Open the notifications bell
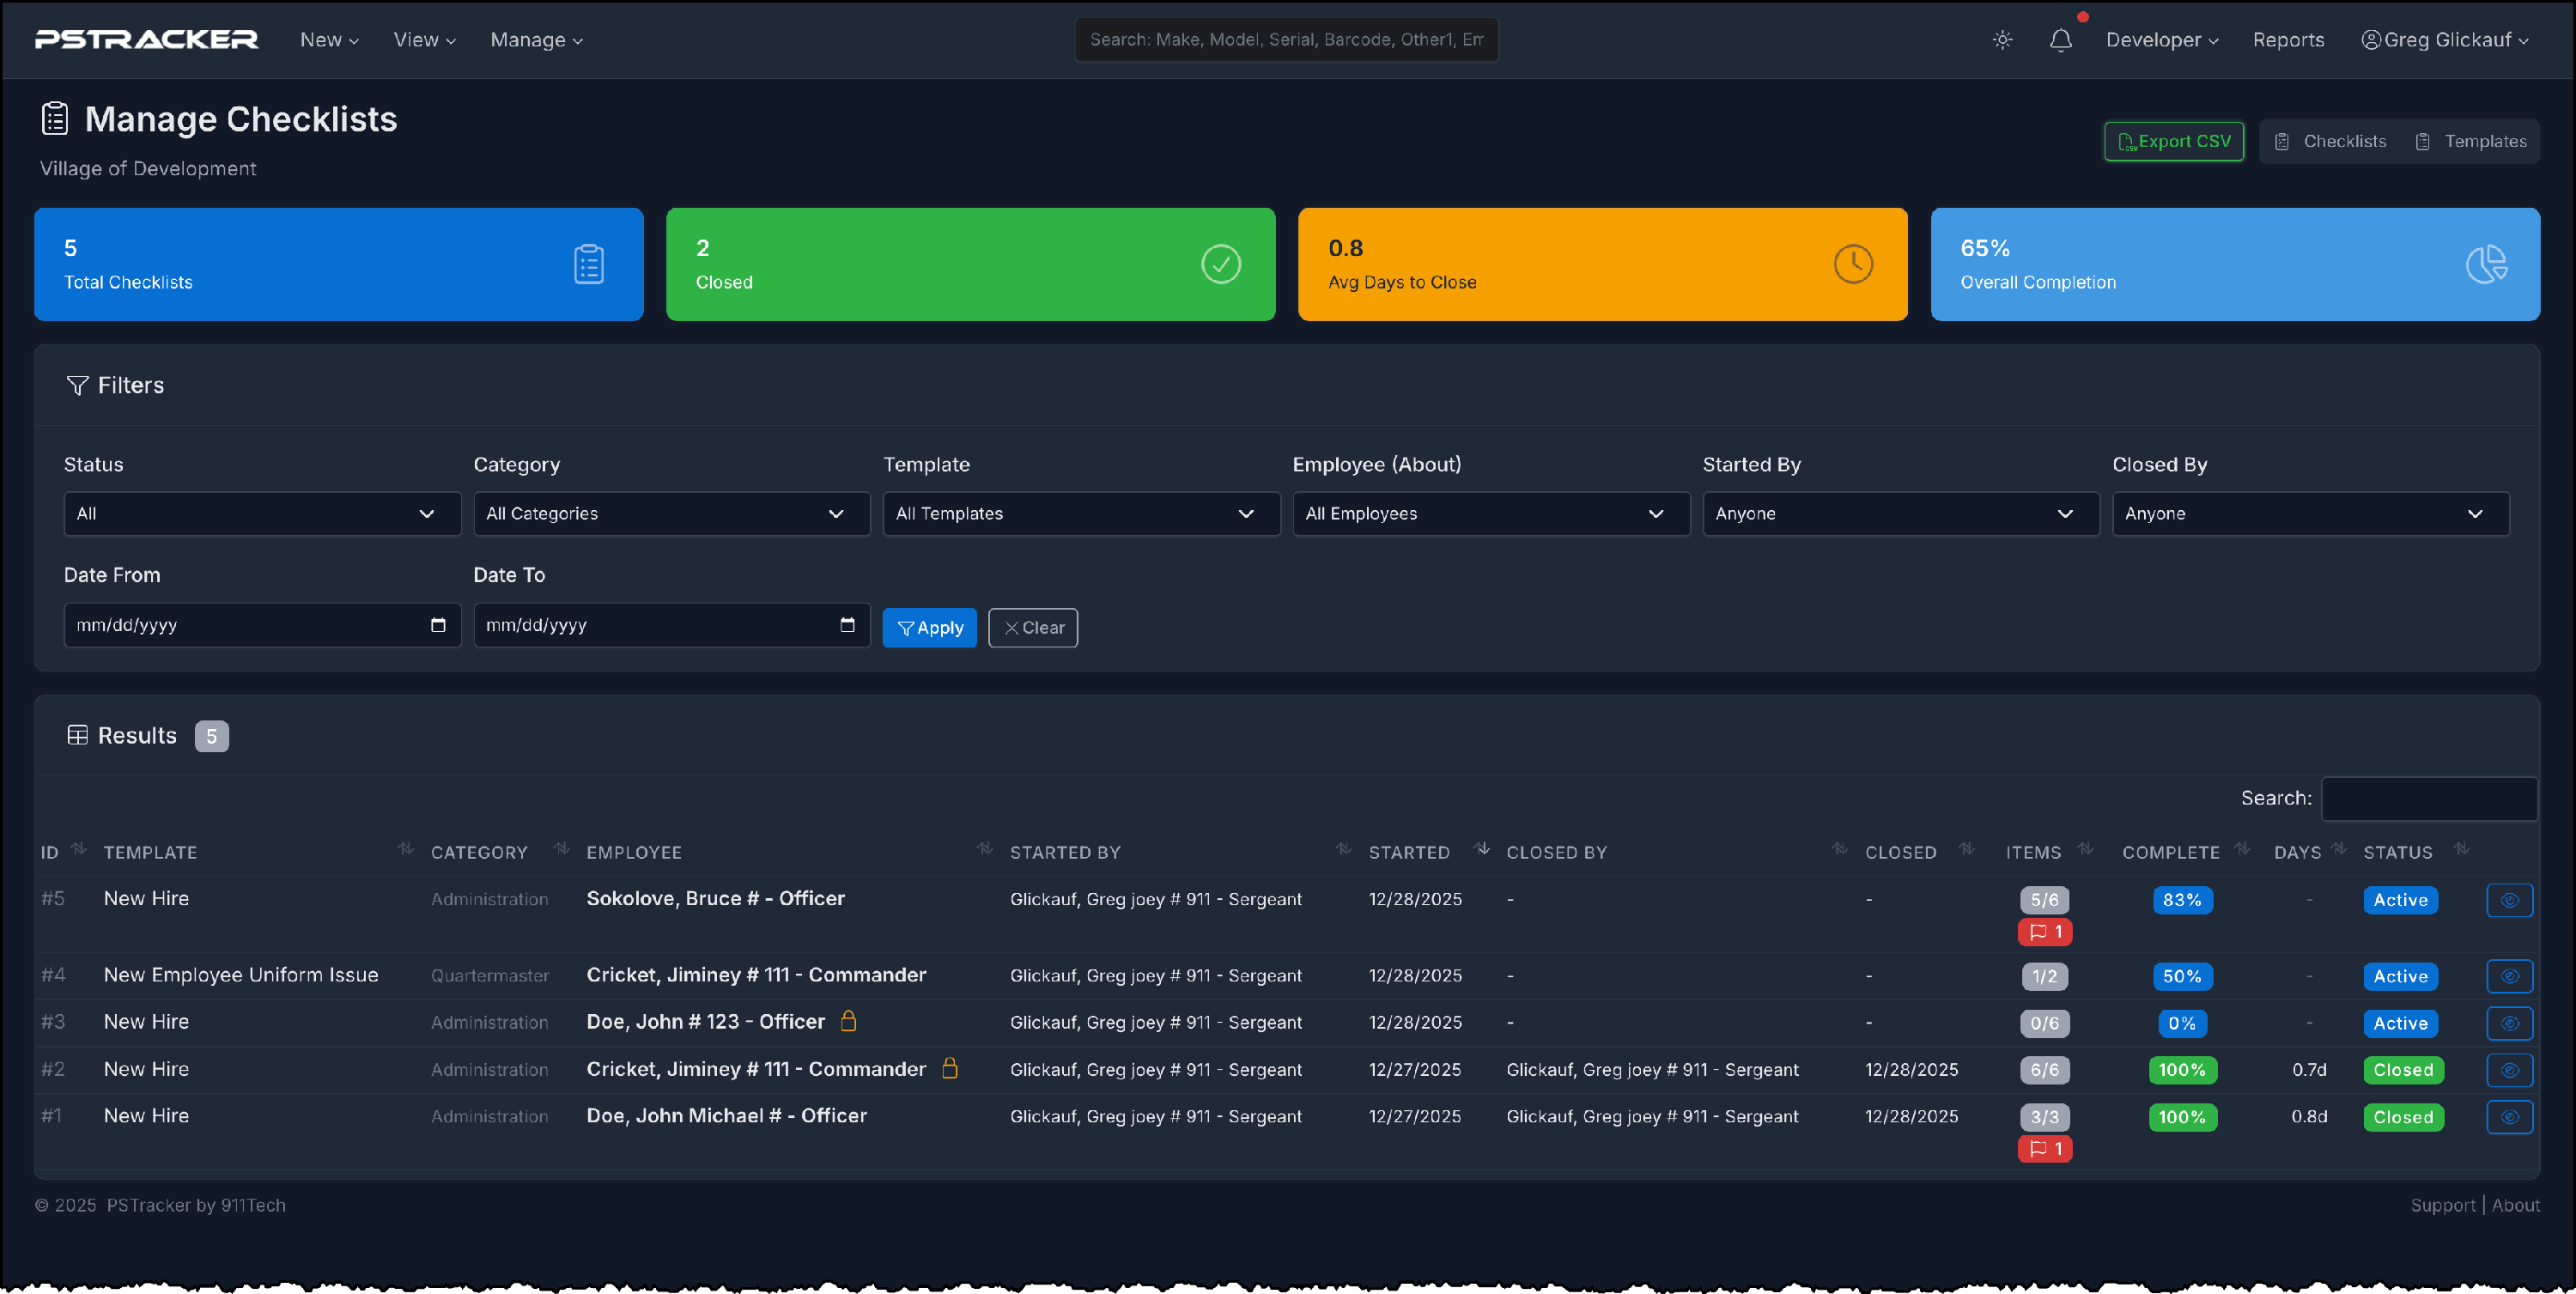 [2060, 40]
